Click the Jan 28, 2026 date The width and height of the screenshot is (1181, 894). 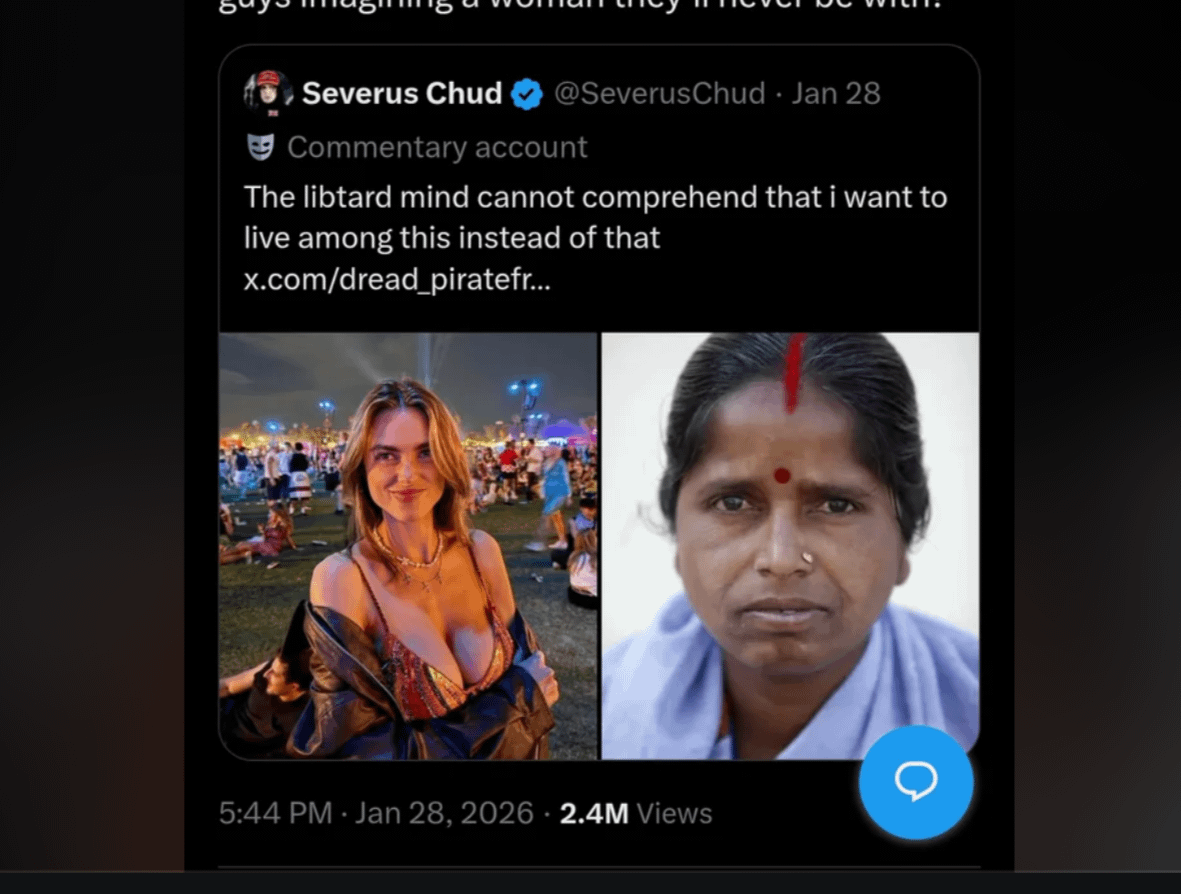pos(444,813)
